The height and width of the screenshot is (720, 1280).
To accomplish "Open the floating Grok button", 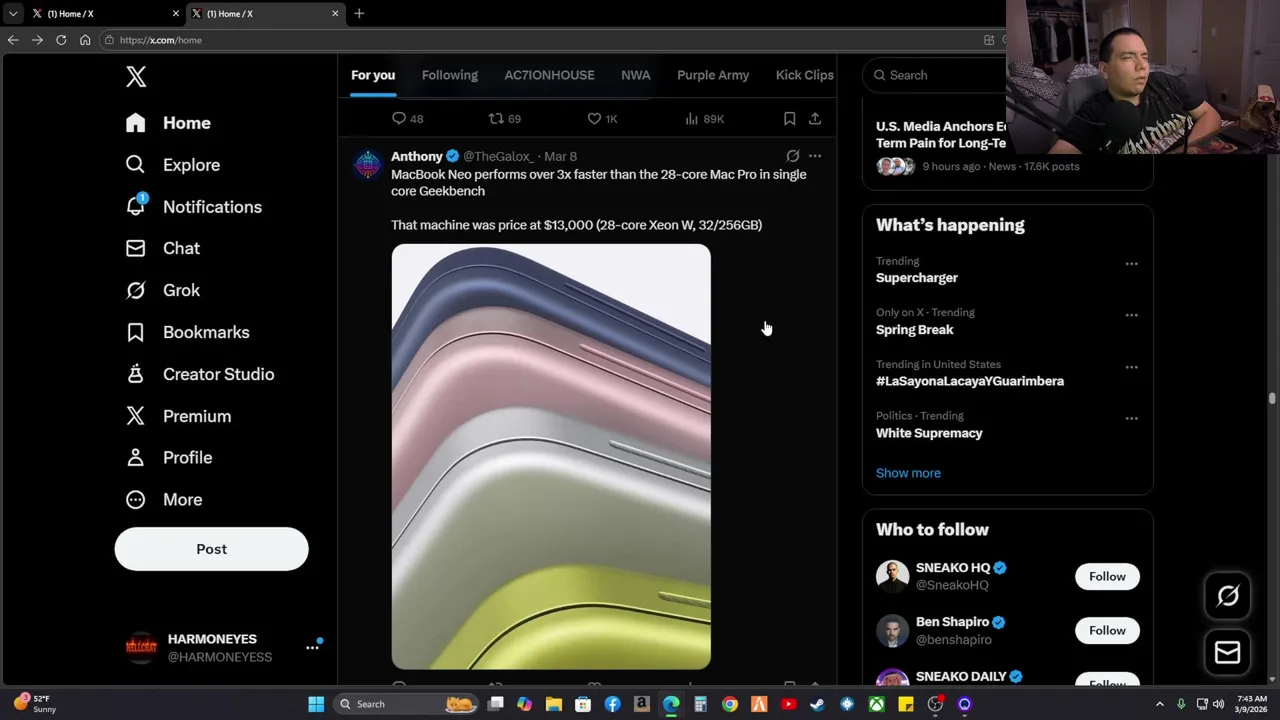I will coord(1228,596).
